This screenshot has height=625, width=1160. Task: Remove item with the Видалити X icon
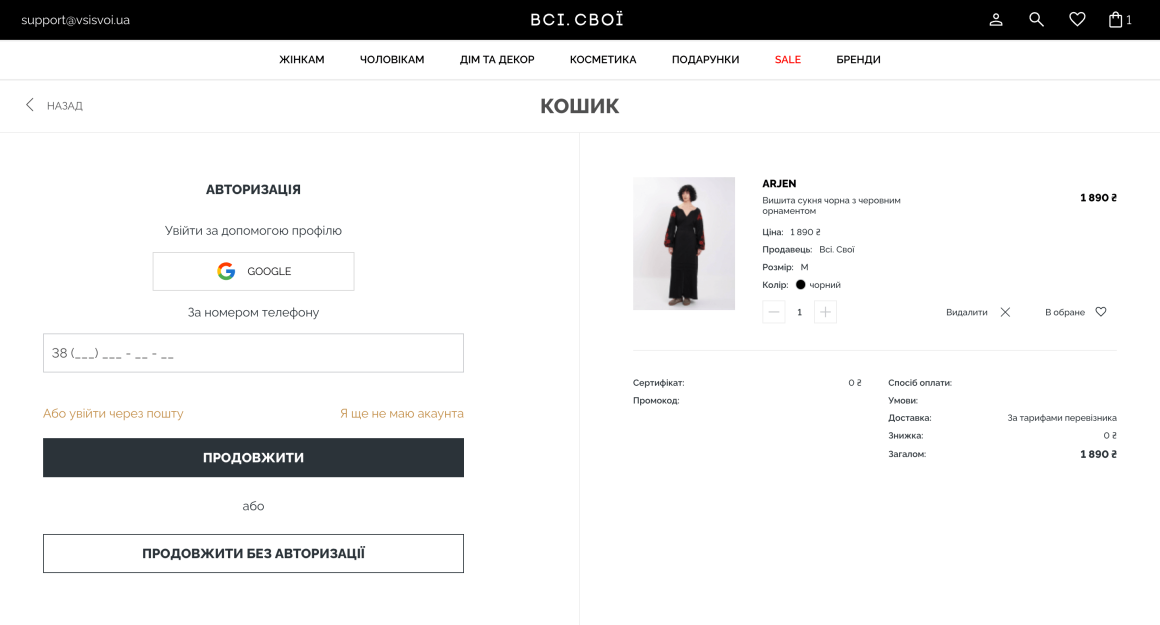click(x=1005, y=312)
